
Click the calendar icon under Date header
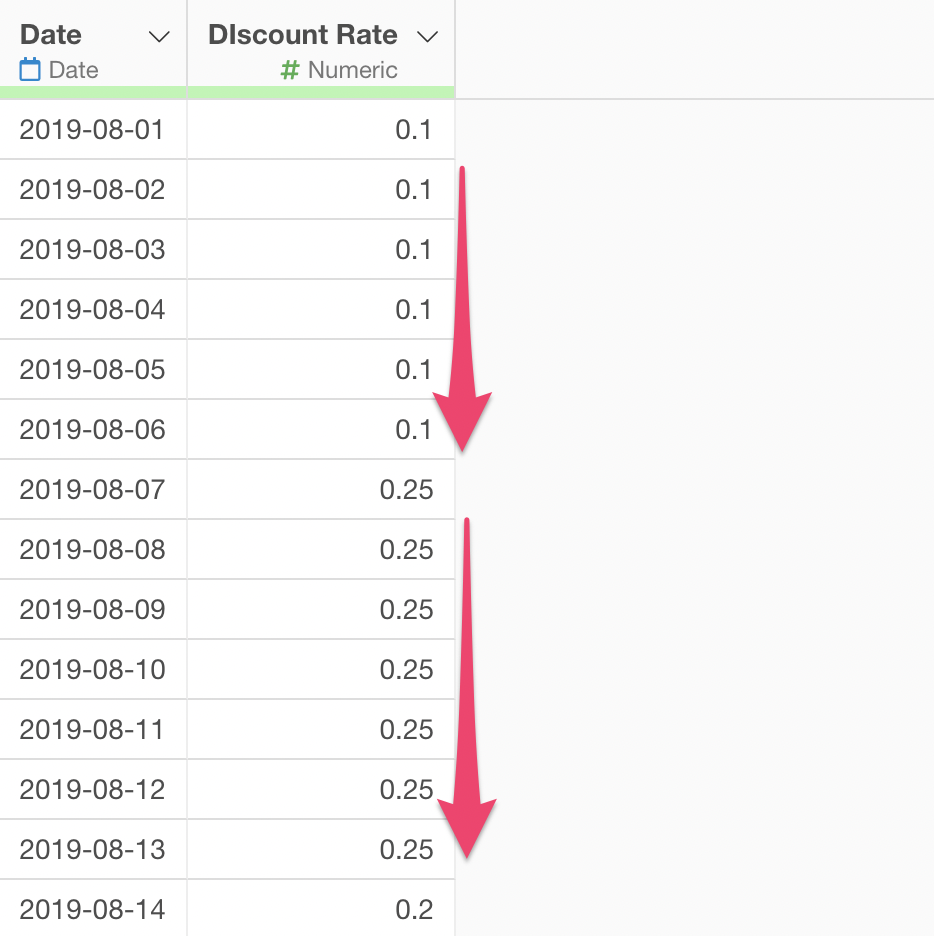point(30,70)
